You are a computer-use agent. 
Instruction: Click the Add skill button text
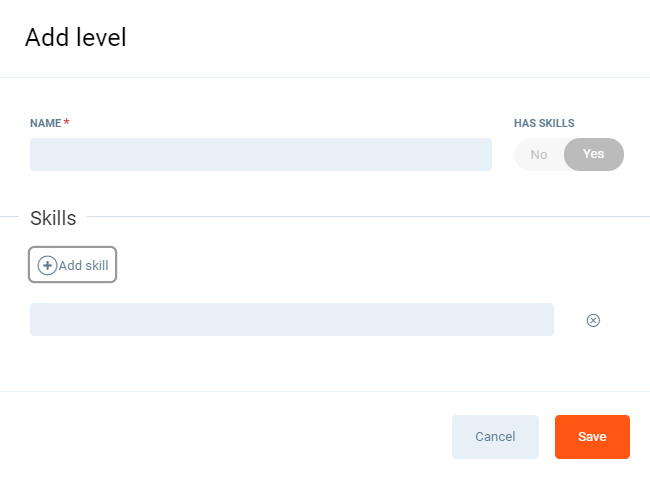[x=83, y=265]
